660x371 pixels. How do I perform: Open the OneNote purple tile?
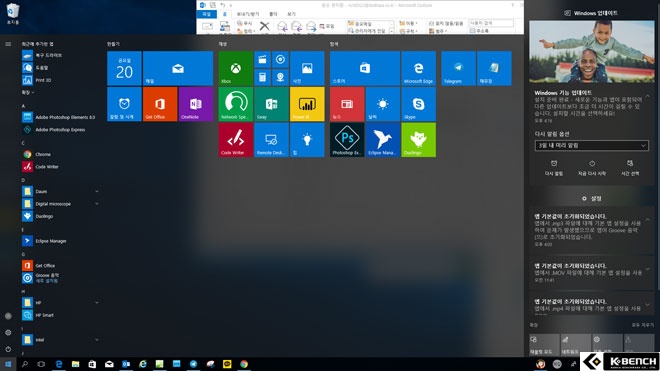[x=195, y=104]
